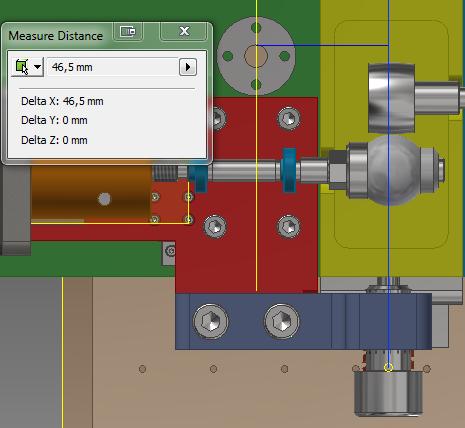Select the Delta X value line
The height and width of the screenshot is (428, 465).
[62, 101]
